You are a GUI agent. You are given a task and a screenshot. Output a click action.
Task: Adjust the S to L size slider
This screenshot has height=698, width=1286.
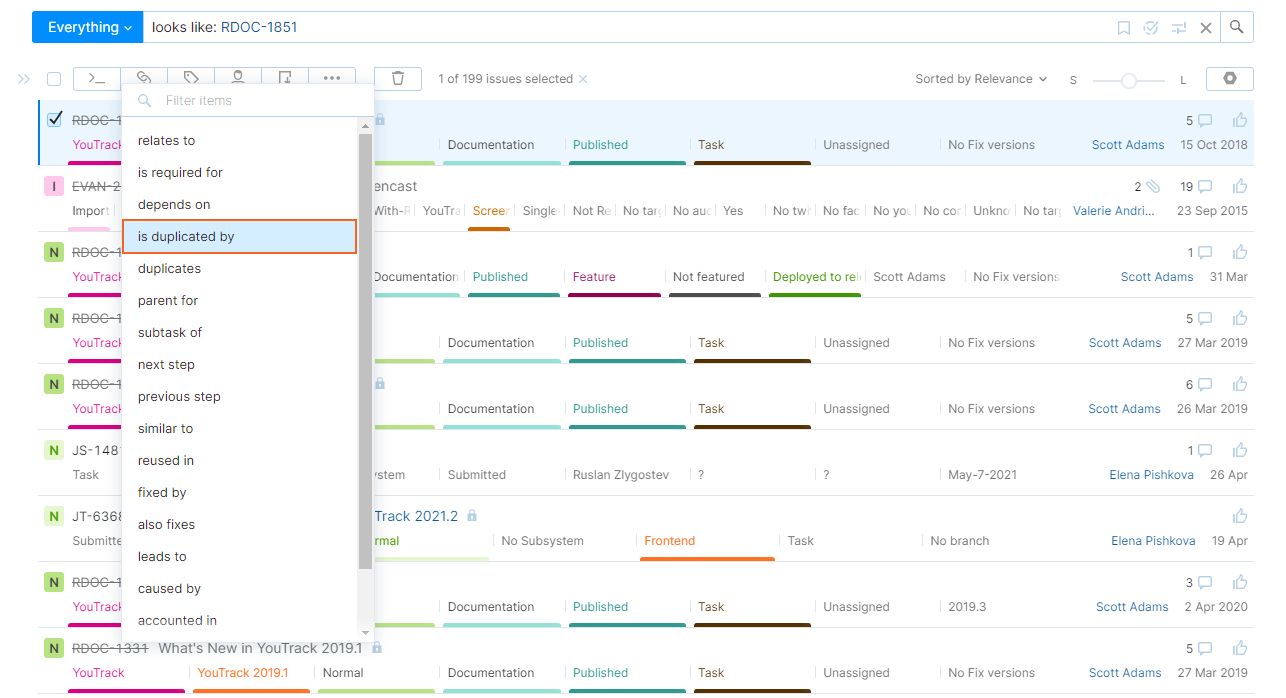(1128, 80)
